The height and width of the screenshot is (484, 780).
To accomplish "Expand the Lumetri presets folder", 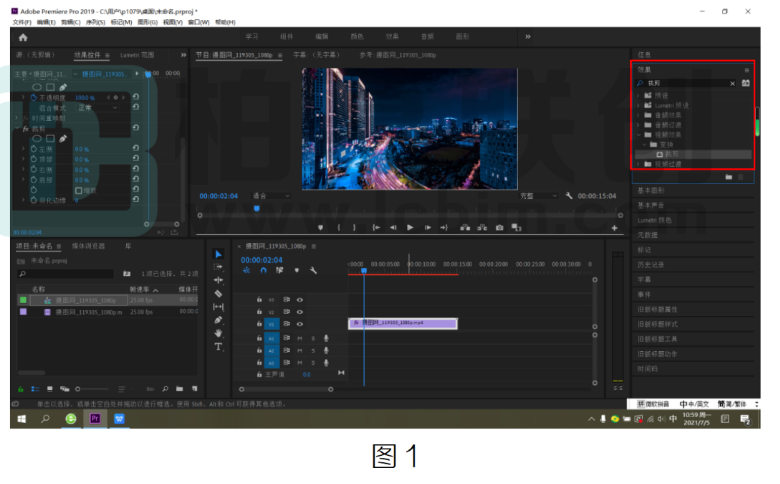I will pos(639,105).
